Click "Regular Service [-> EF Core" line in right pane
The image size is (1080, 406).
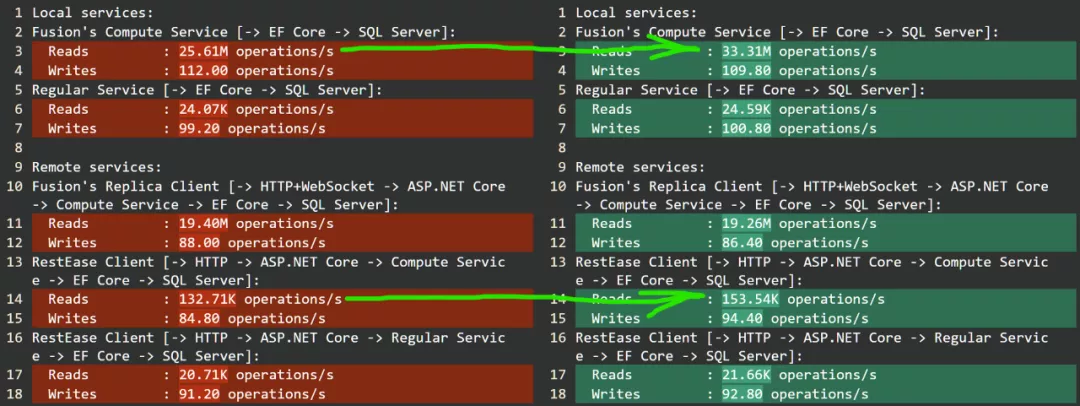750,90
